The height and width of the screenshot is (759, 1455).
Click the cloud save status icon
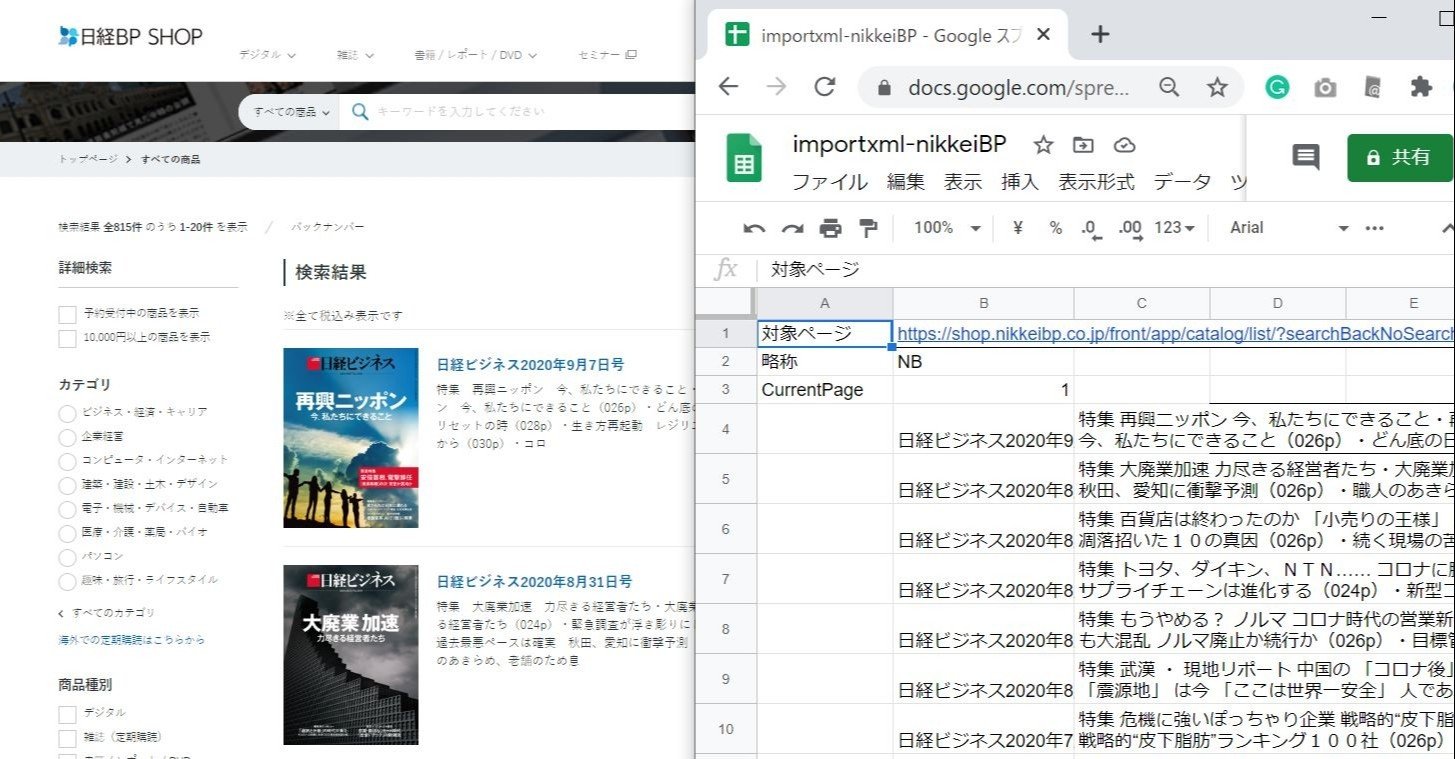[1124, 144]
